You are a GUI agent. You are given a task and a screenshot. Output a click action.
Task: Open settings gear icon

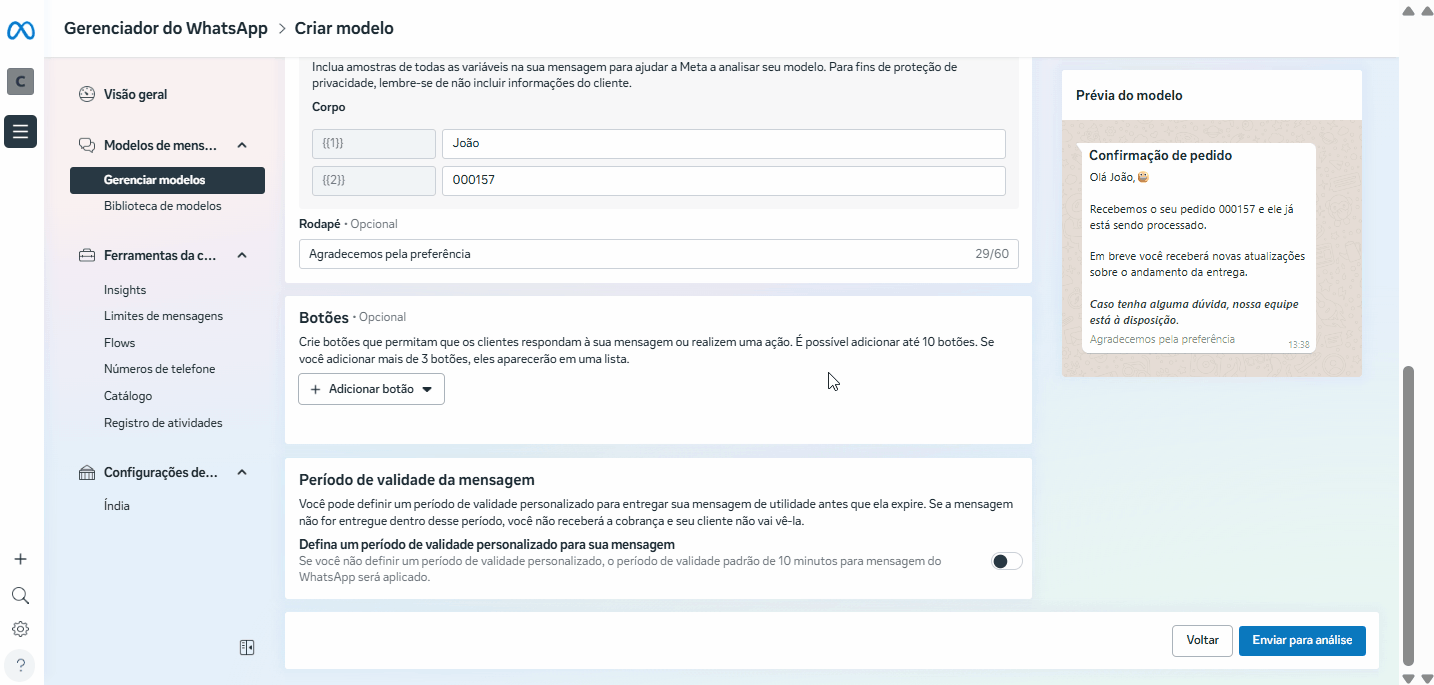pyautogui.click(x=20, y=629)
